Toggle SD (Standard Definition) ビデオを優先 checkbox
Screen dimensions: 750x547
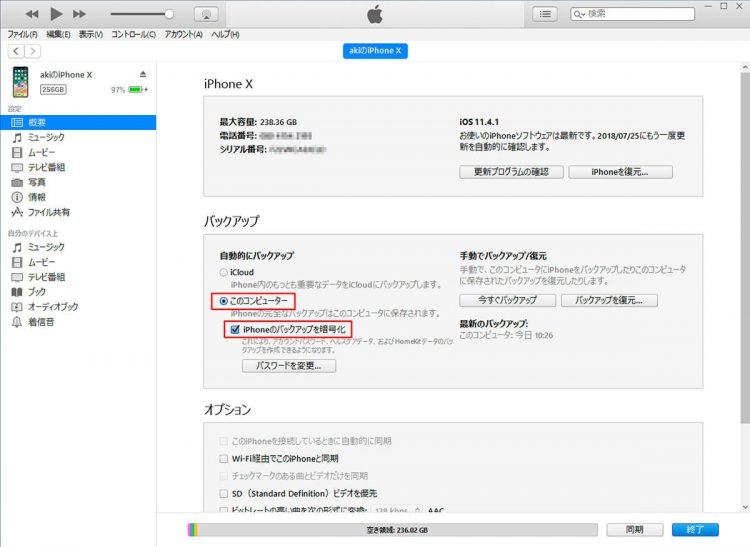pyautogui.click(x=223, y=493)
